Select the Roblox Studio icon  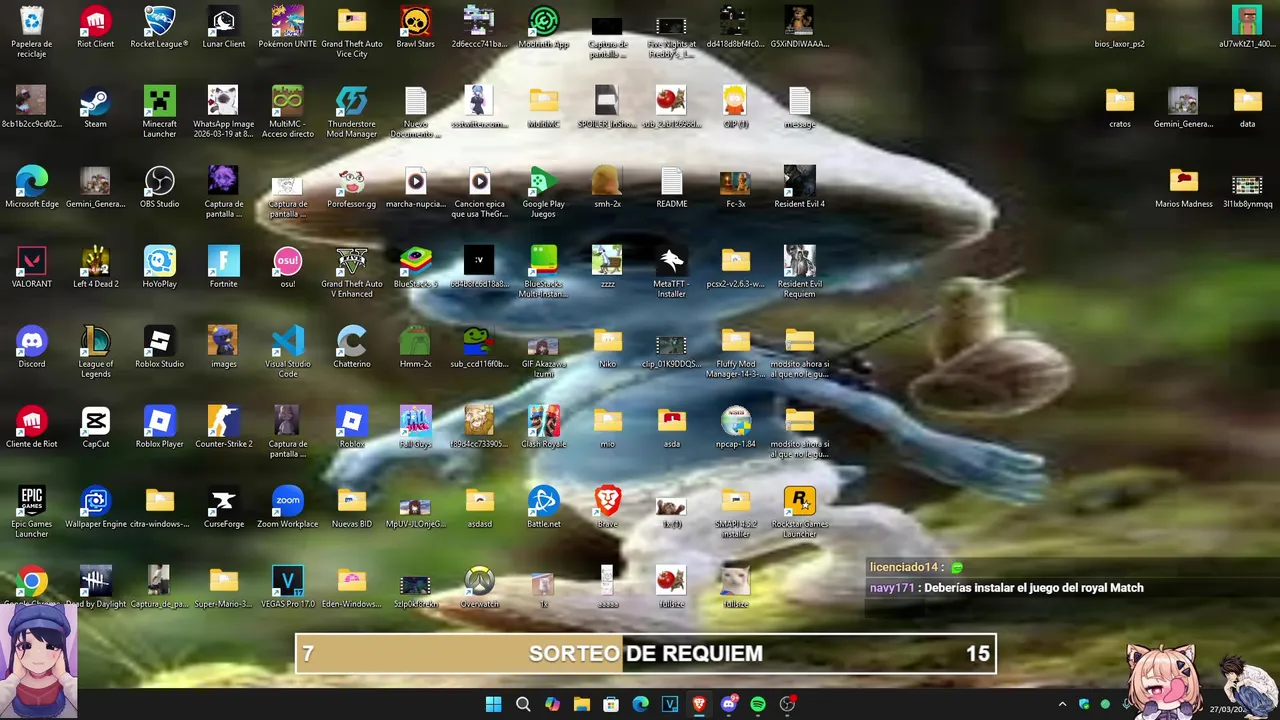click(x=160, y=347)
